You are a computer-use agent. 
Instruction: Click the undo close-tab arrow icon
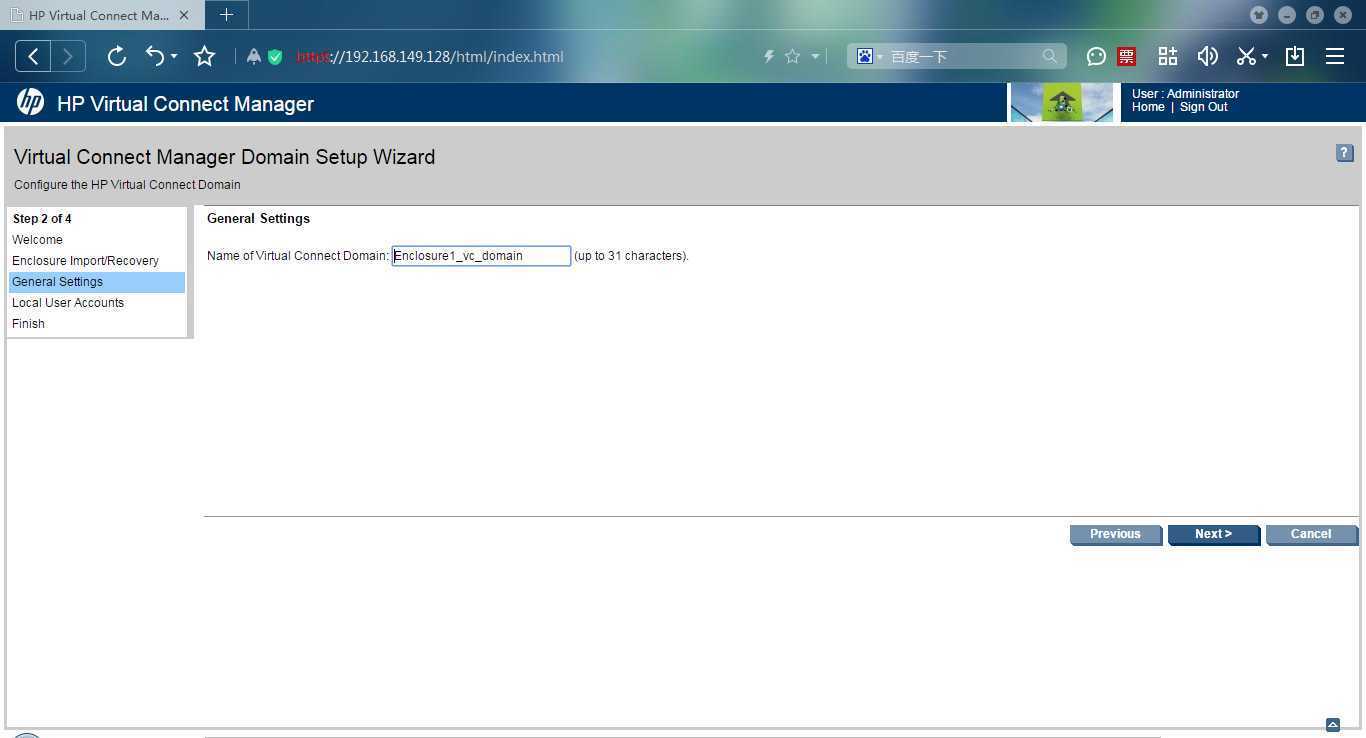(x=154, y=56)
